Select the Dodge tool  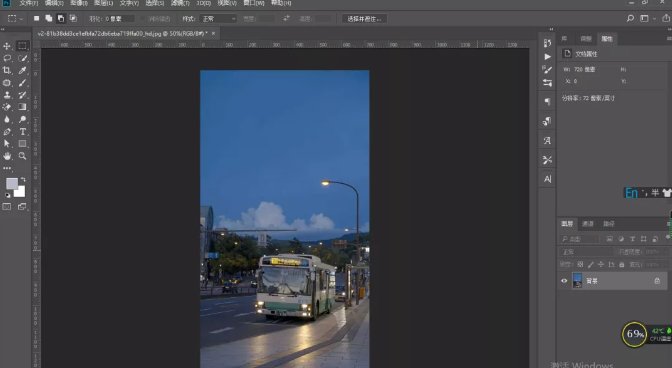click(x=23, y=119)
